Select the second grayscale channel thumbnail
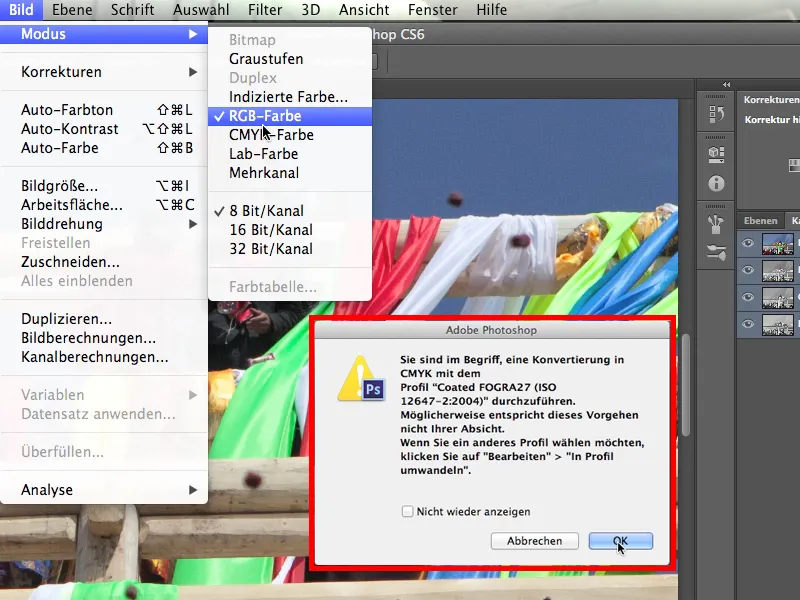The width and height of the screenshot is (800, 600). 778,271
